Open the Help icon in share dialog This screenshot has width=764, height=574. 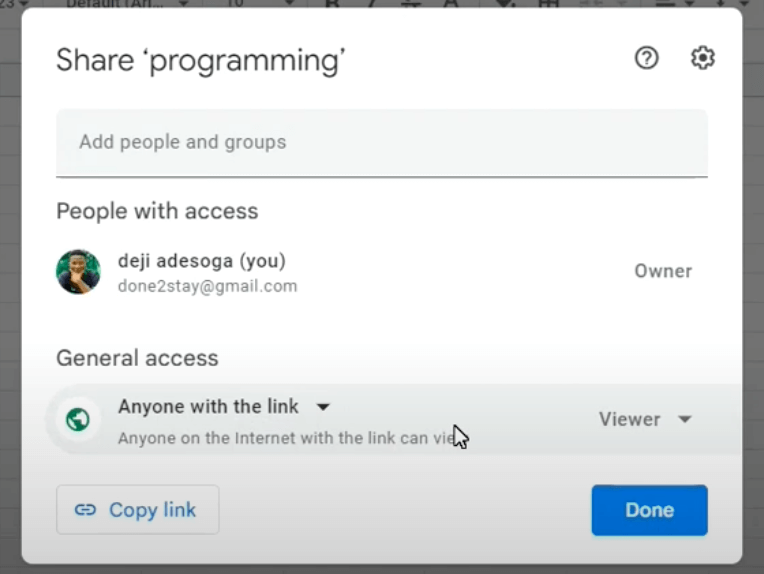pos(647,59)
